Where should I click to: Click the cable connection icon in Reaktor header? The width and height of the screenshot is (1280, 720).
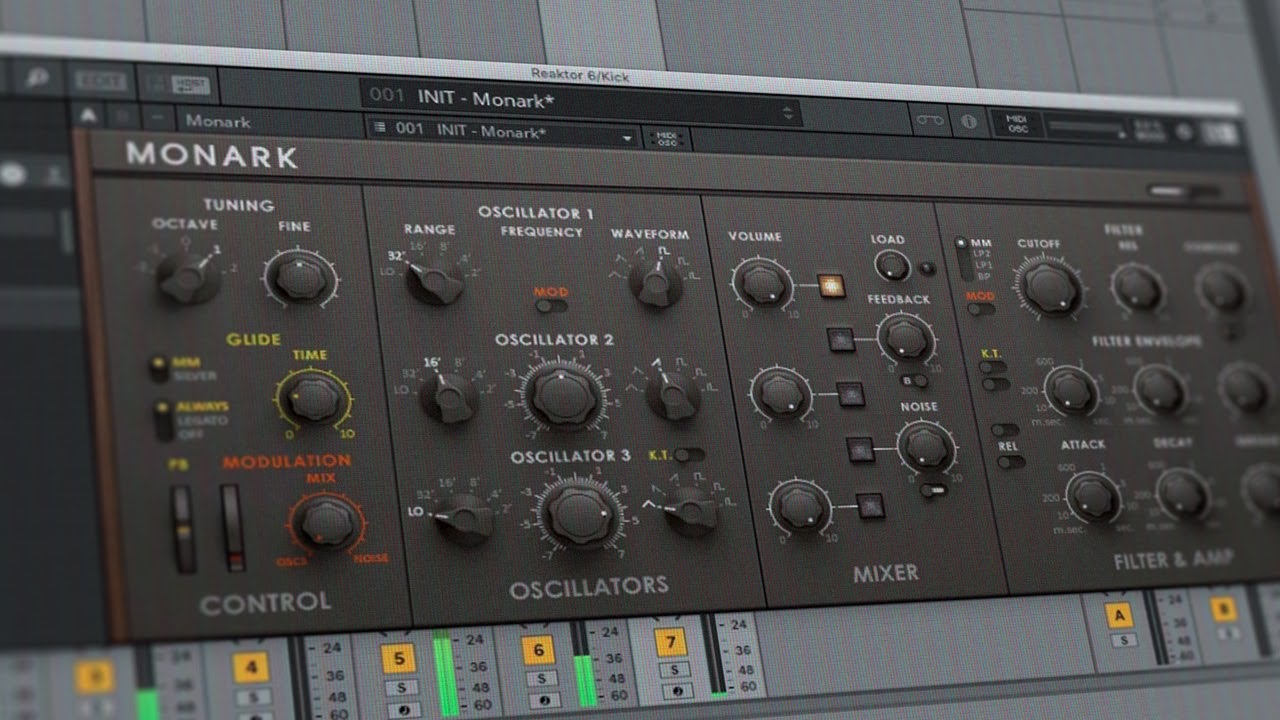point(930,120)
